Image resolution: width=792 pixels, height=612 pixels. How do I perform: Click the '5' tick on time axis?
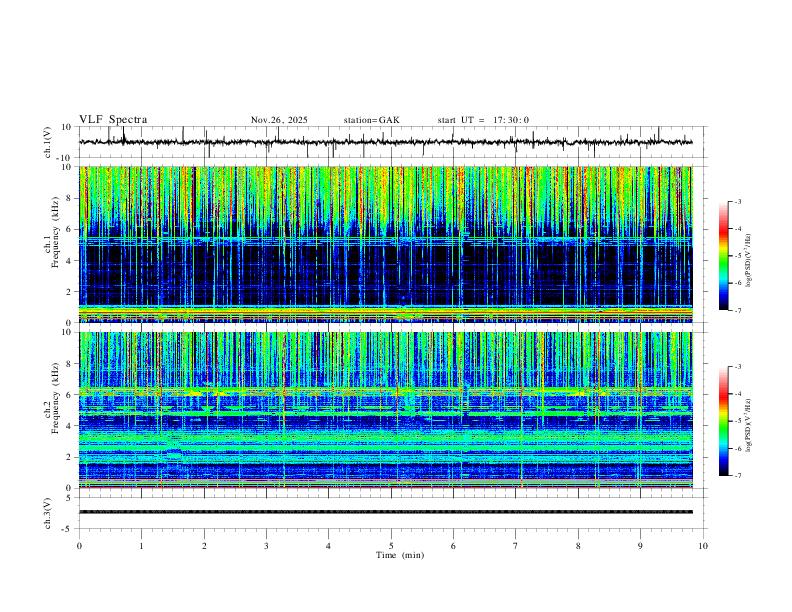point(391,546)
